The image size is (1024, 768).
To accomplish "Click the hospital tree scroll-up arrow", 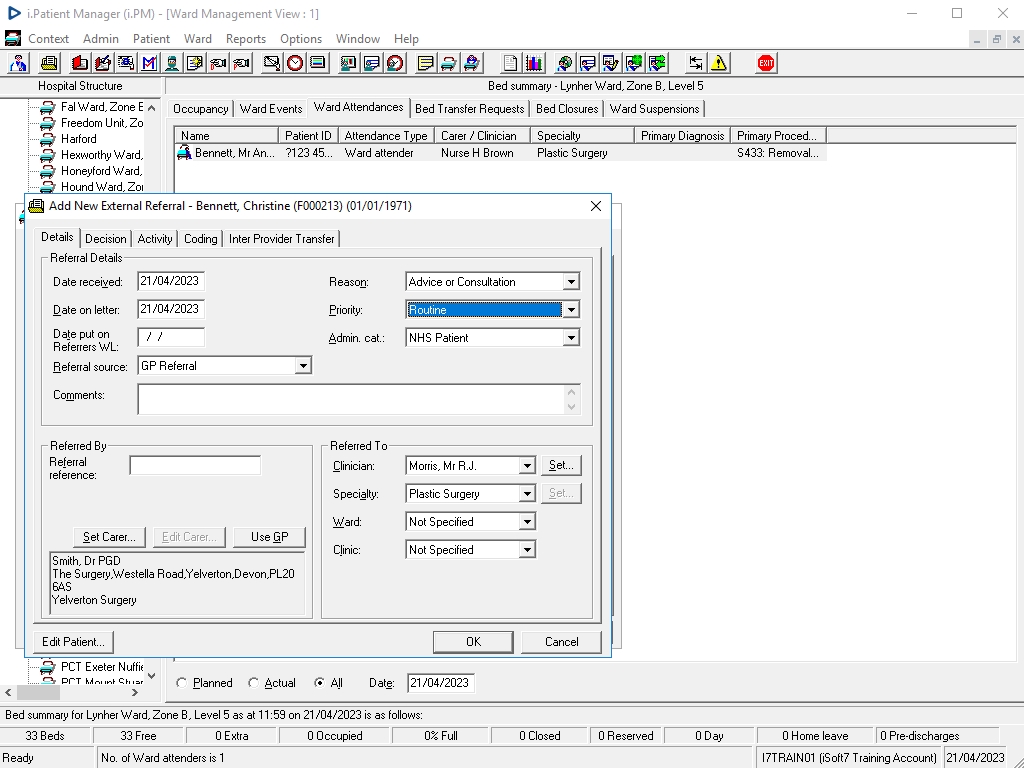I will point(152,108).
